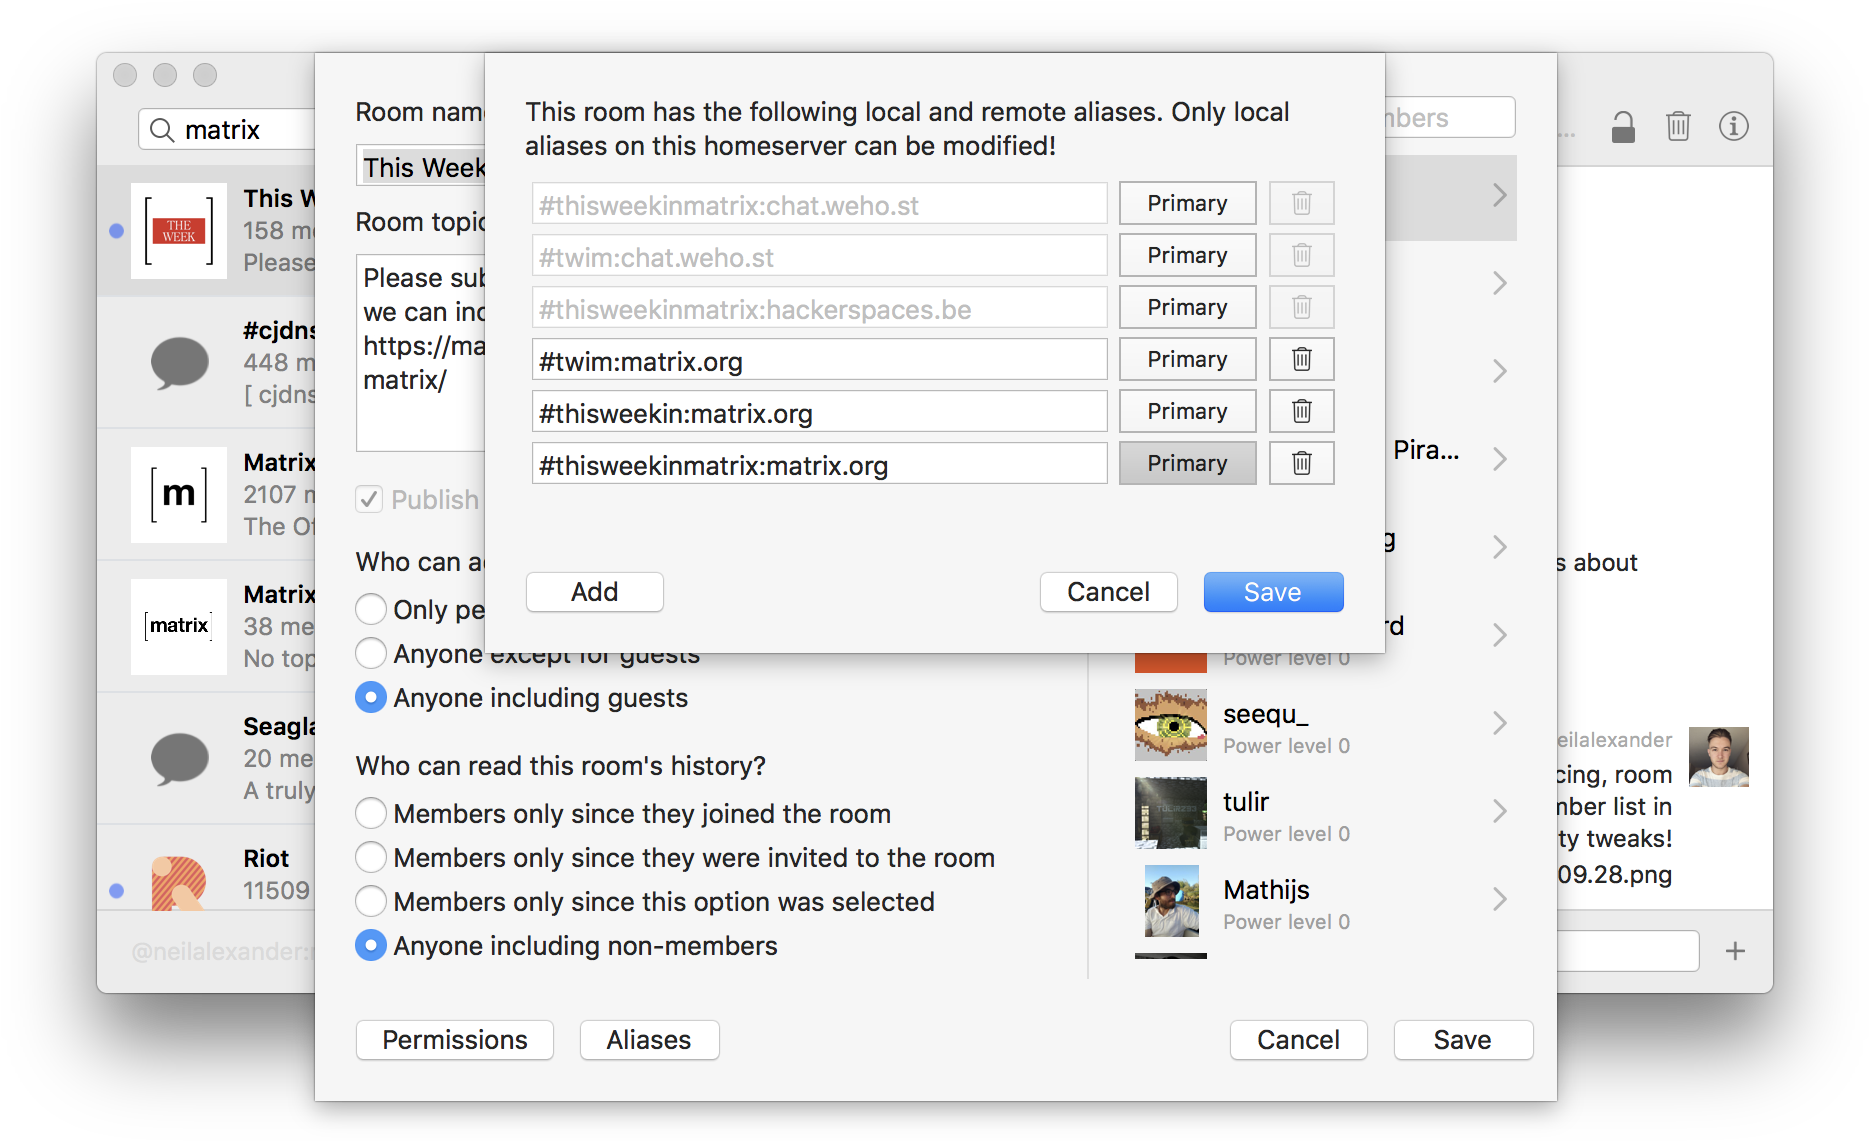Click the alias input field #thisweekinmatrix:matrix.org

pyautogui.click(x=819, y=463)
